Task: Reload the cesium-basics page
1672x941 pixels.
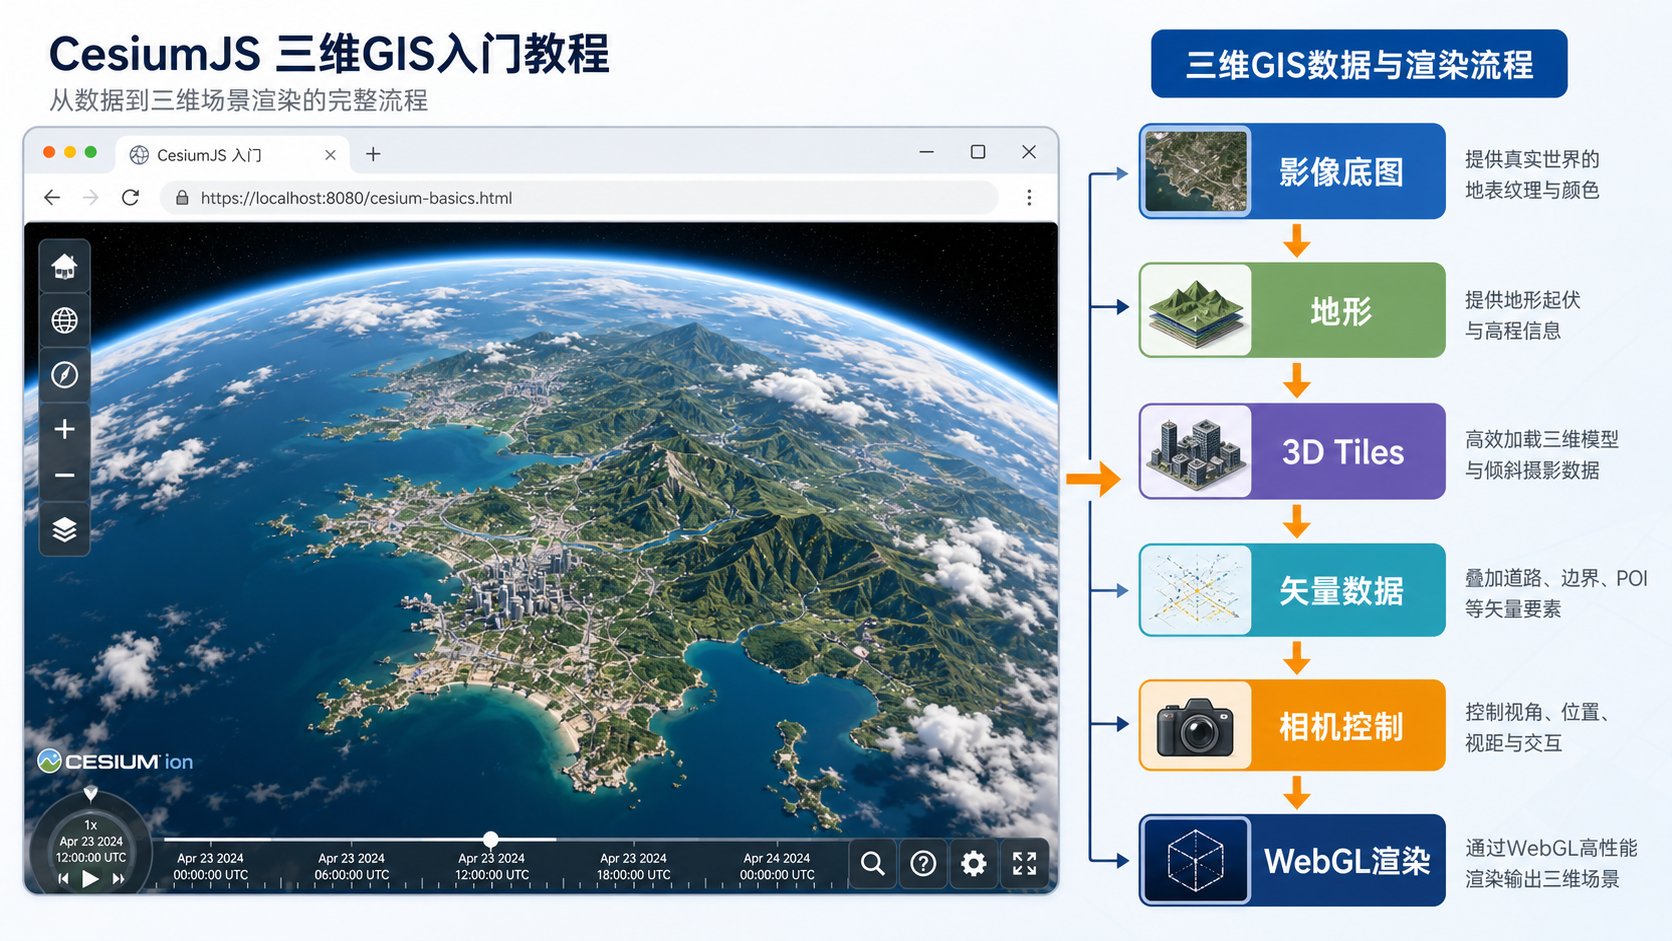Action: click(130, 198)
